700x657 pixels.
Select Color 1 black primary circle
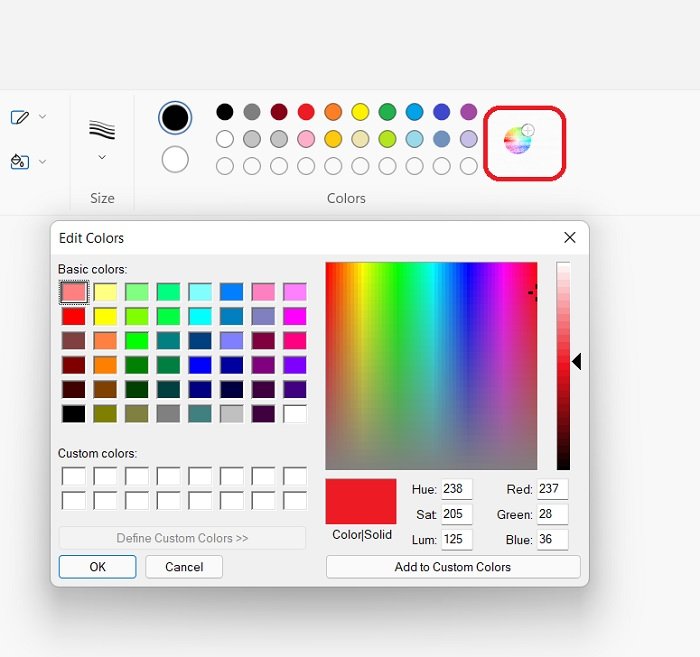[175, 118]
